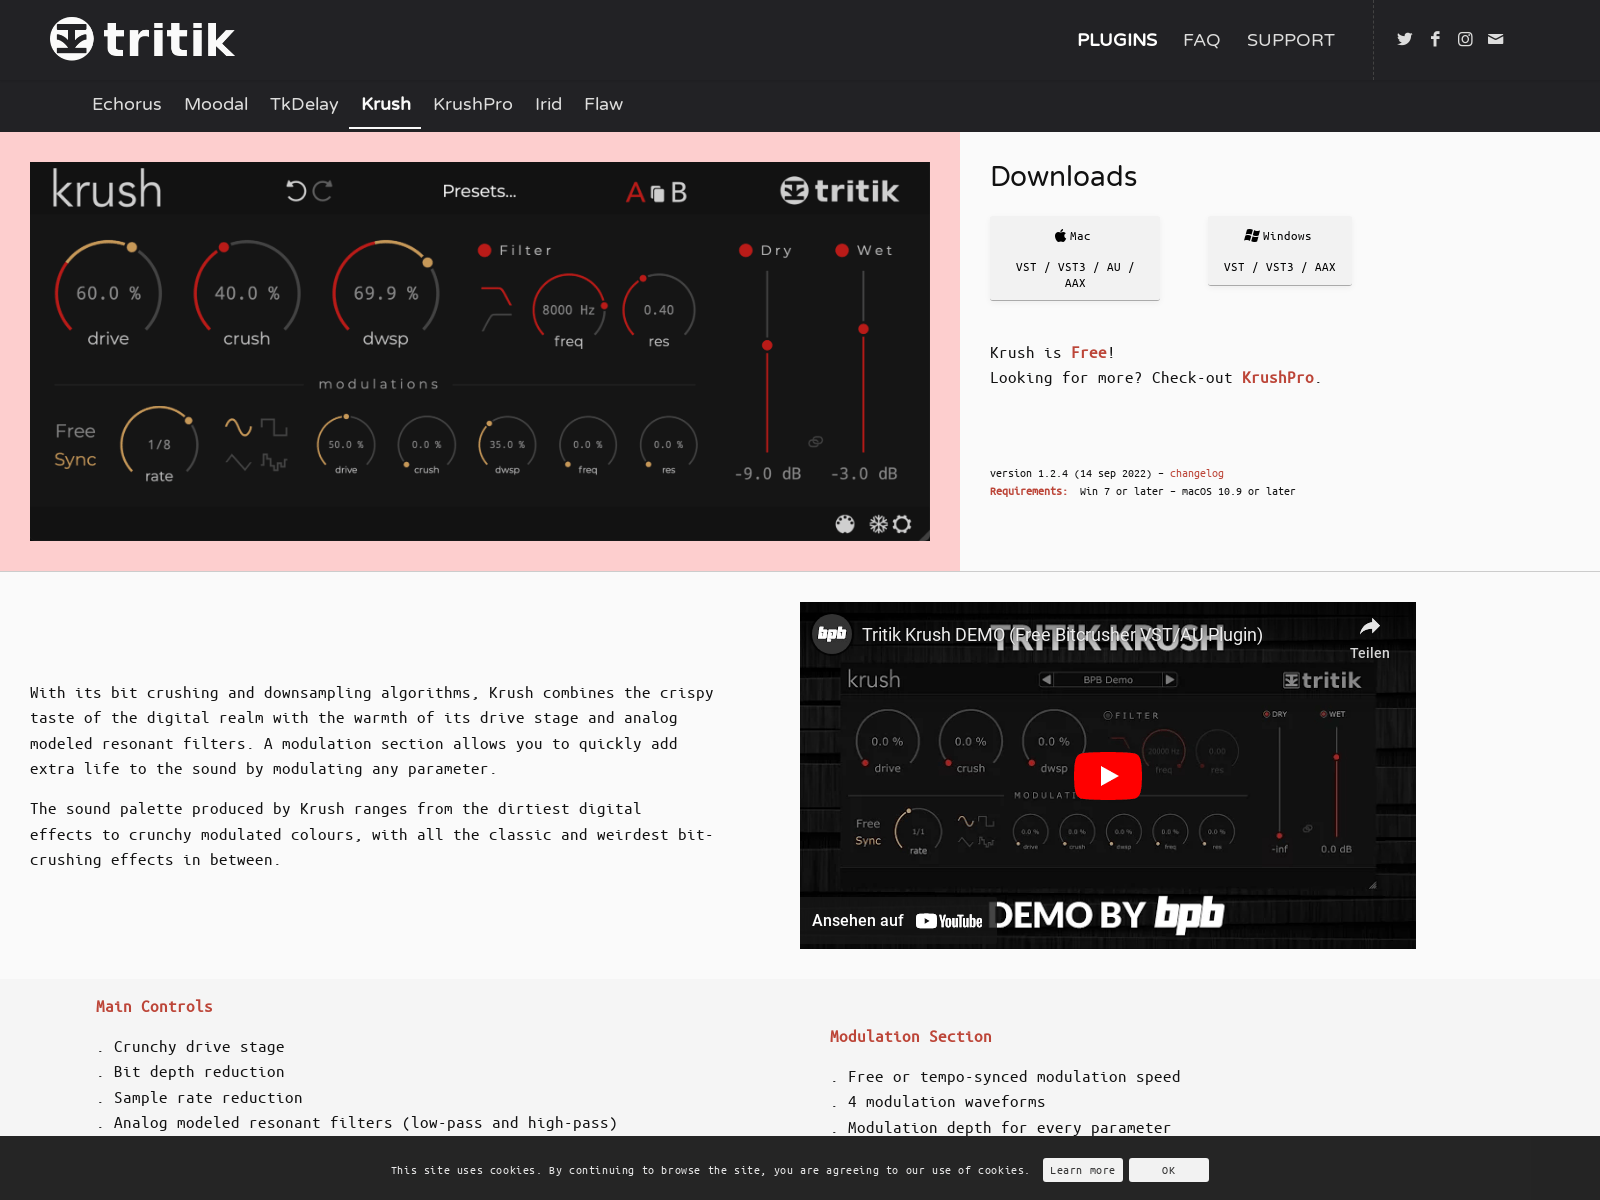1600x1200 pixels.
Task: Click the color palette icon
Action: (x=845, y=524)
